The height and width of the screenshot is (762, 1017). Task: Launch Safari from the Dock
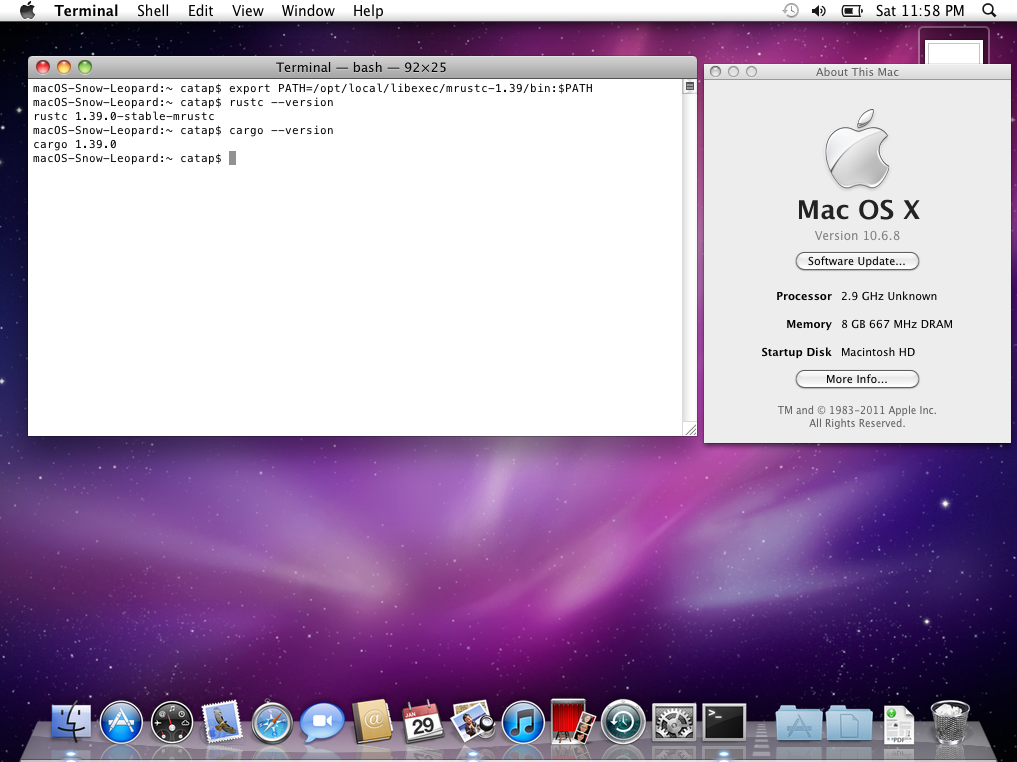pos(272,722)
